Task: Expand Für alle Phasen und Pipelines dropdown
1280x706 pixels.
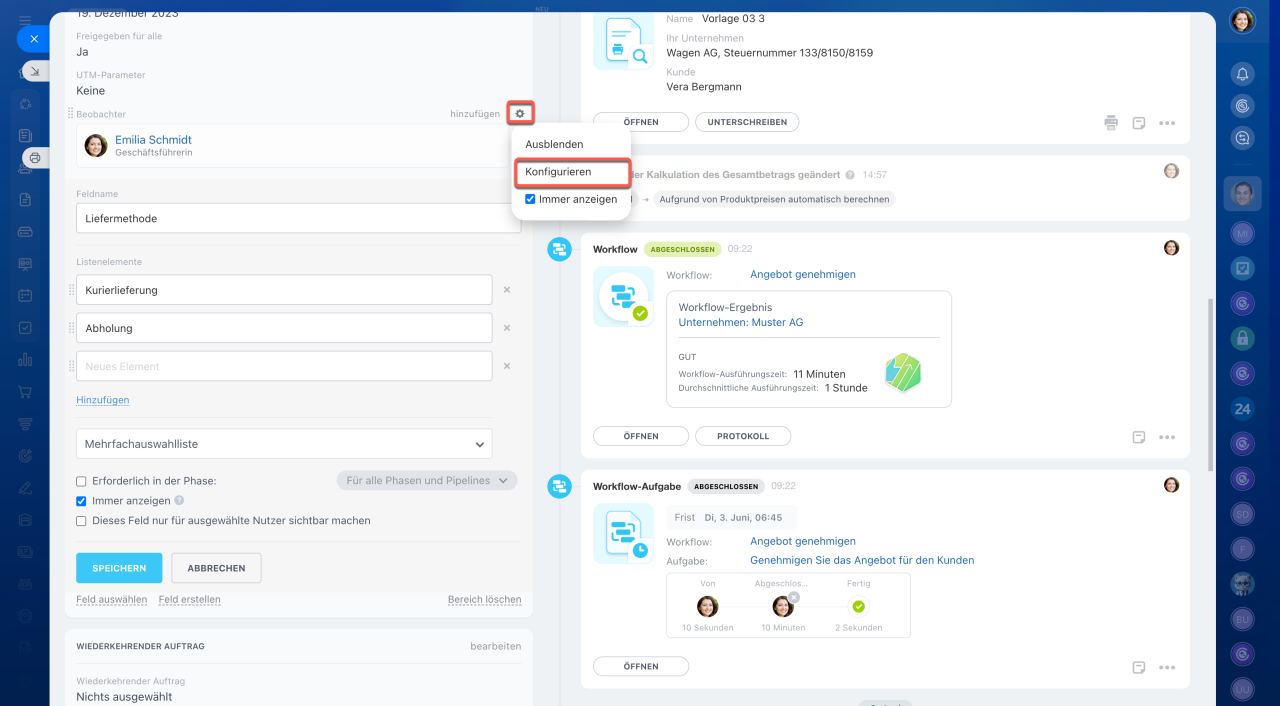Action: click(427, 481)
